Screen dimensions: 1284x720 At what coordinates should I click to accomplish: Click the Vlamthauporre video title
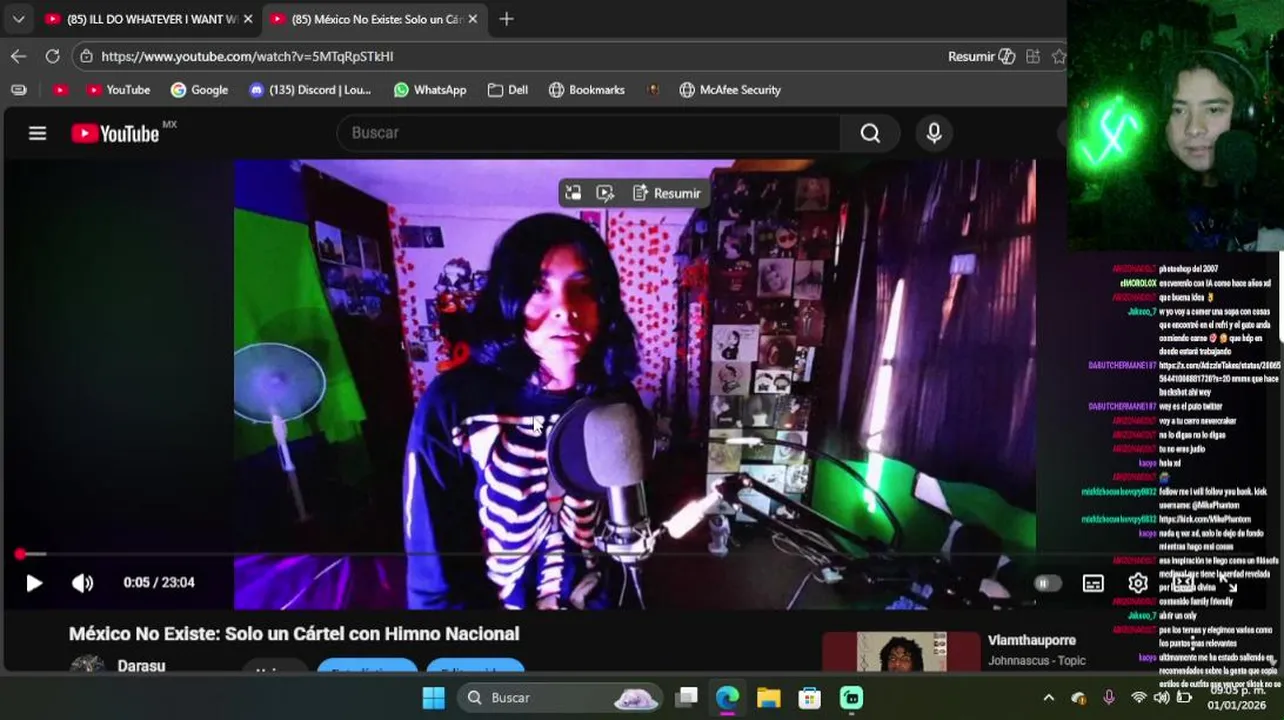click(x=1032, y=640)
